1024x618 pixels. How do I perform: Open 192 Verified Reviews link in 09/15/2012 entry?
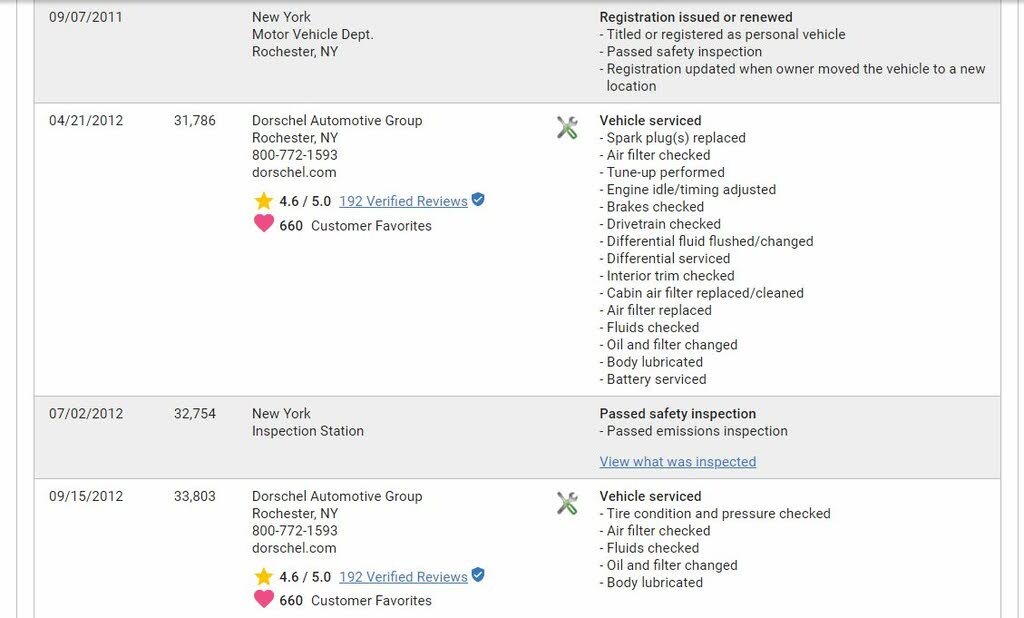tap(404, 577)
